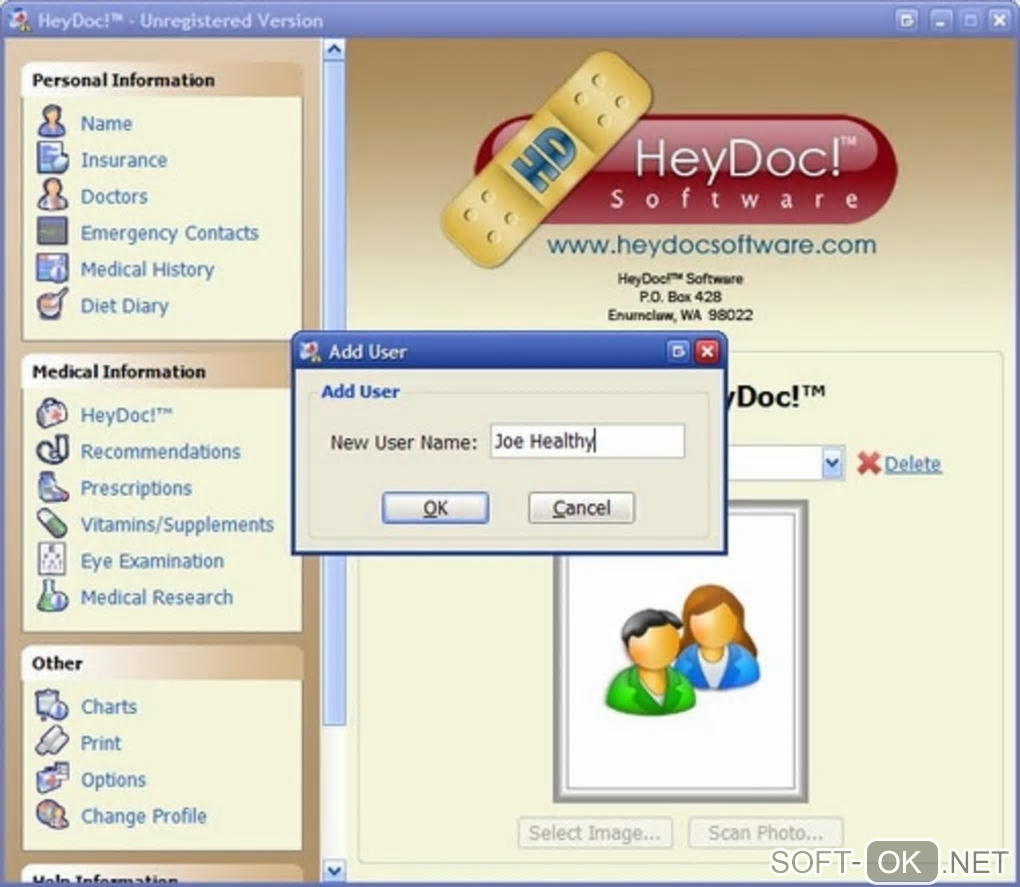
Task: Click the Add User dialog restore button
Action: pos(678,352)
